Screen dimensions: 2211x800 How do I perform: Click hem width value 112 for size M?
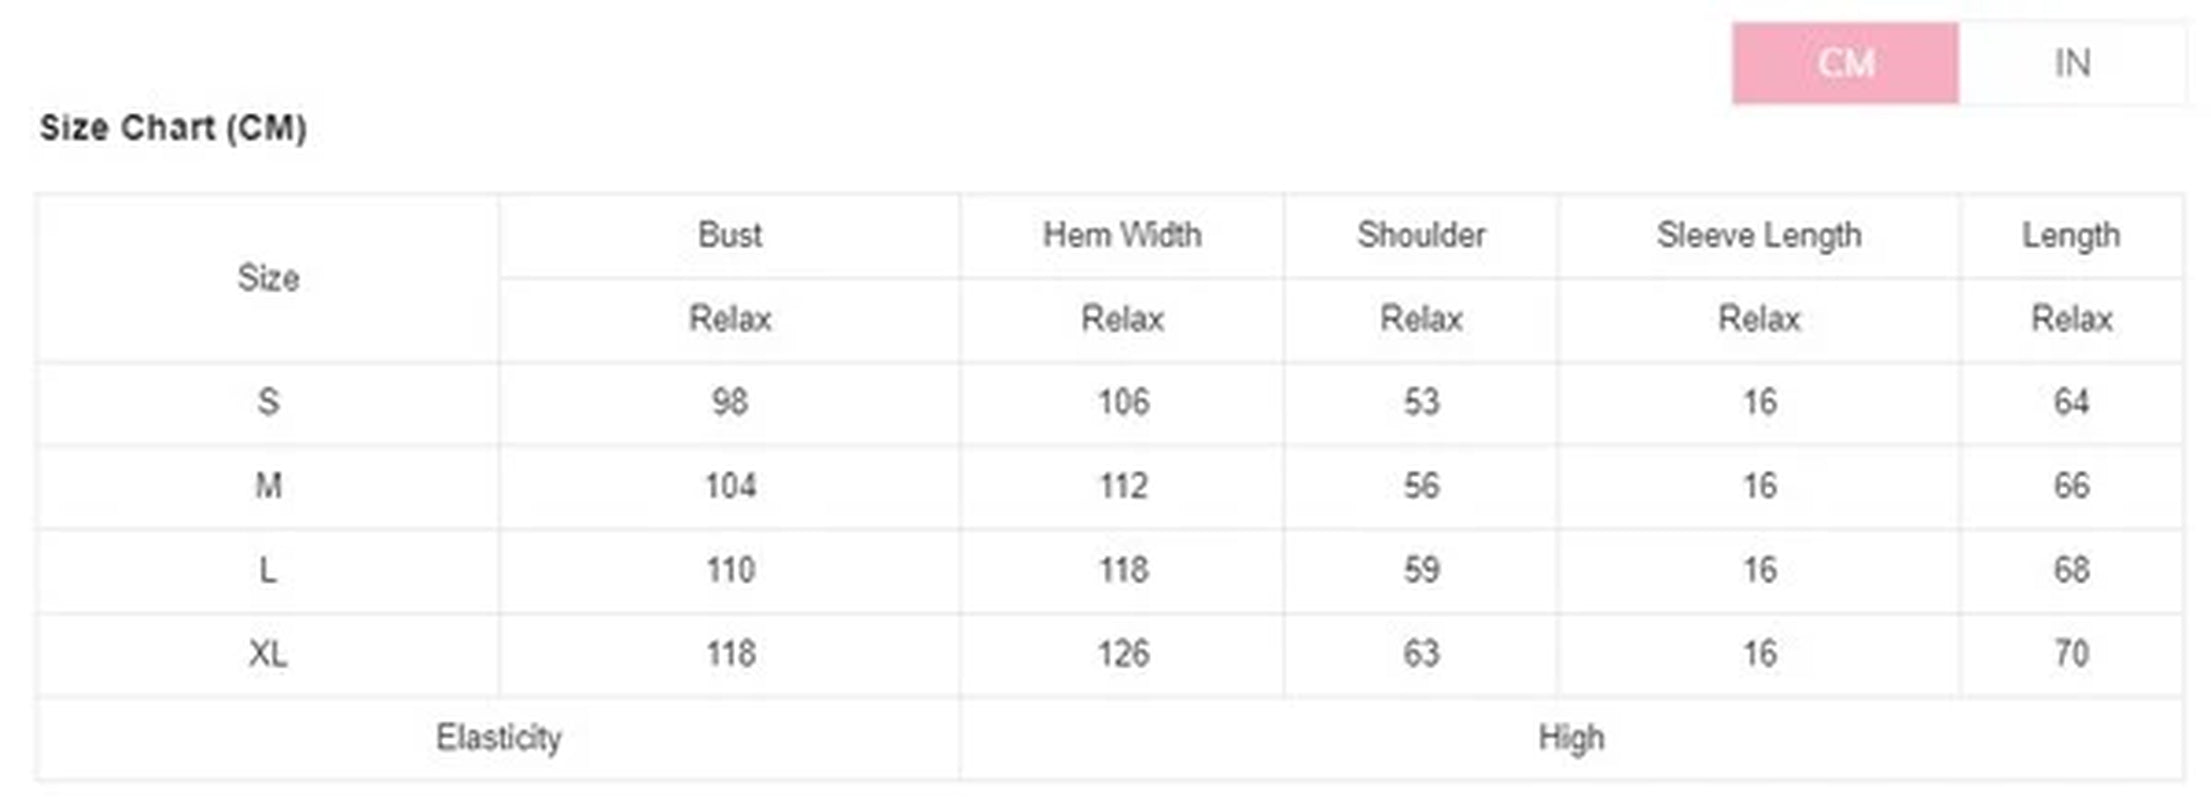pyautogui.click(x=1123, y=486)
